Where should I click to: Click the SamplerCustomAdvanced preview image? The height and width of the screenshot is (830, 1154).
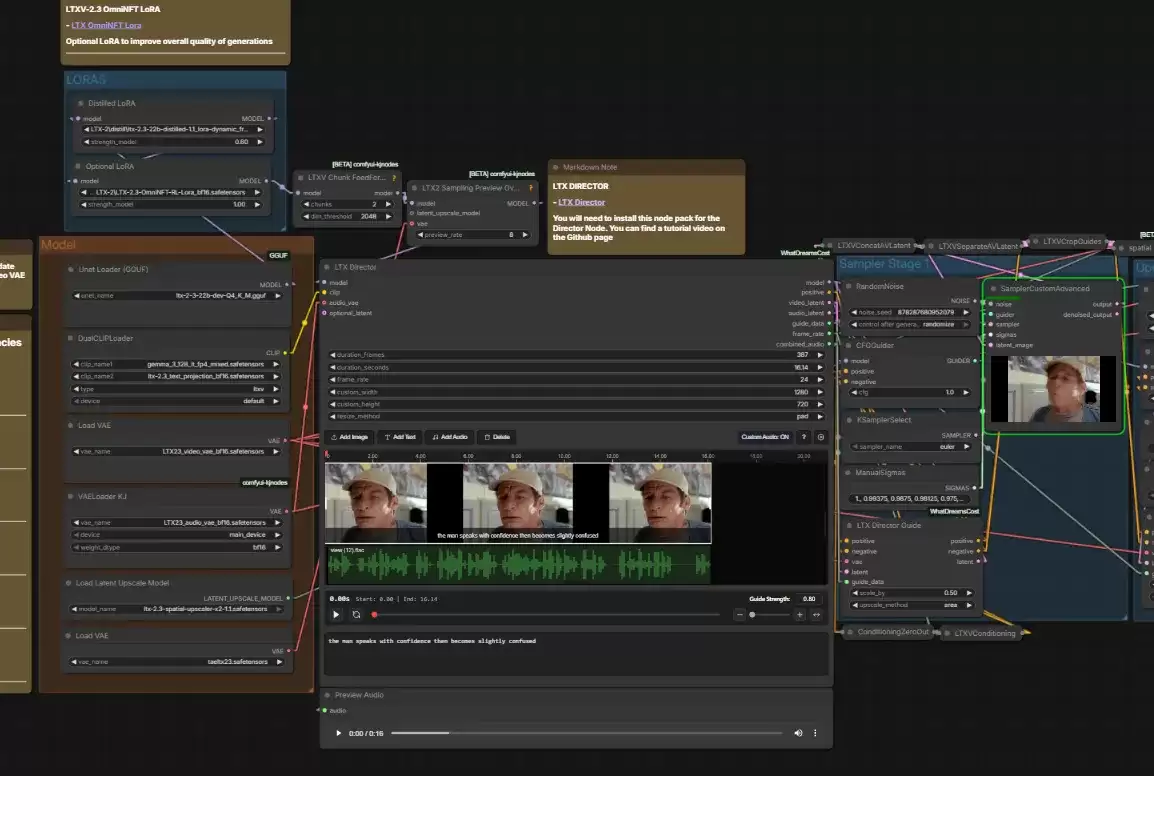1054,389
